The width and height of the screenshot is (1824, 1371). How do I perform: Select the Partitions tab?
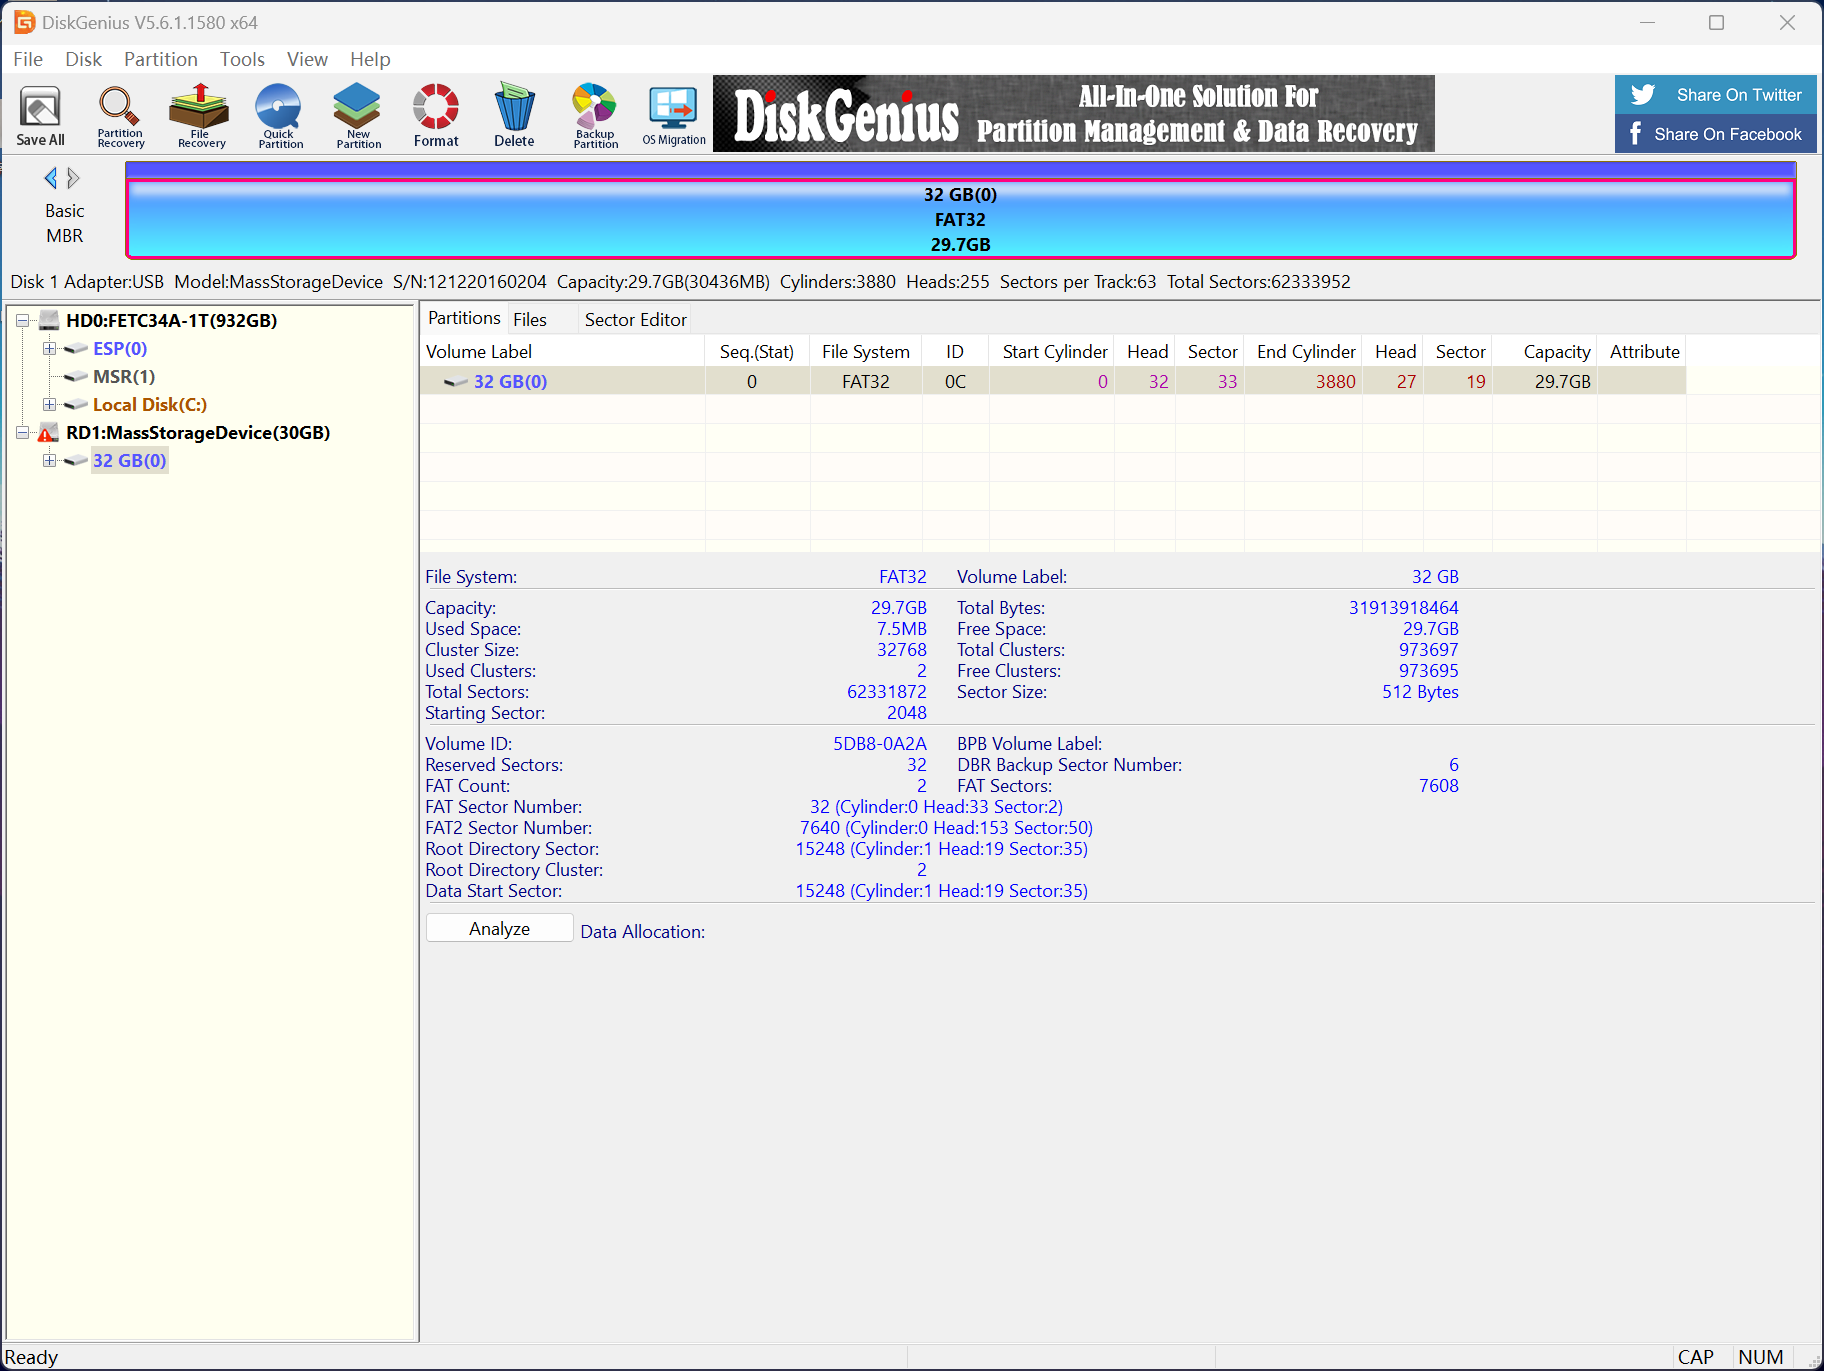pyautogui.click(x=464, y=318)
